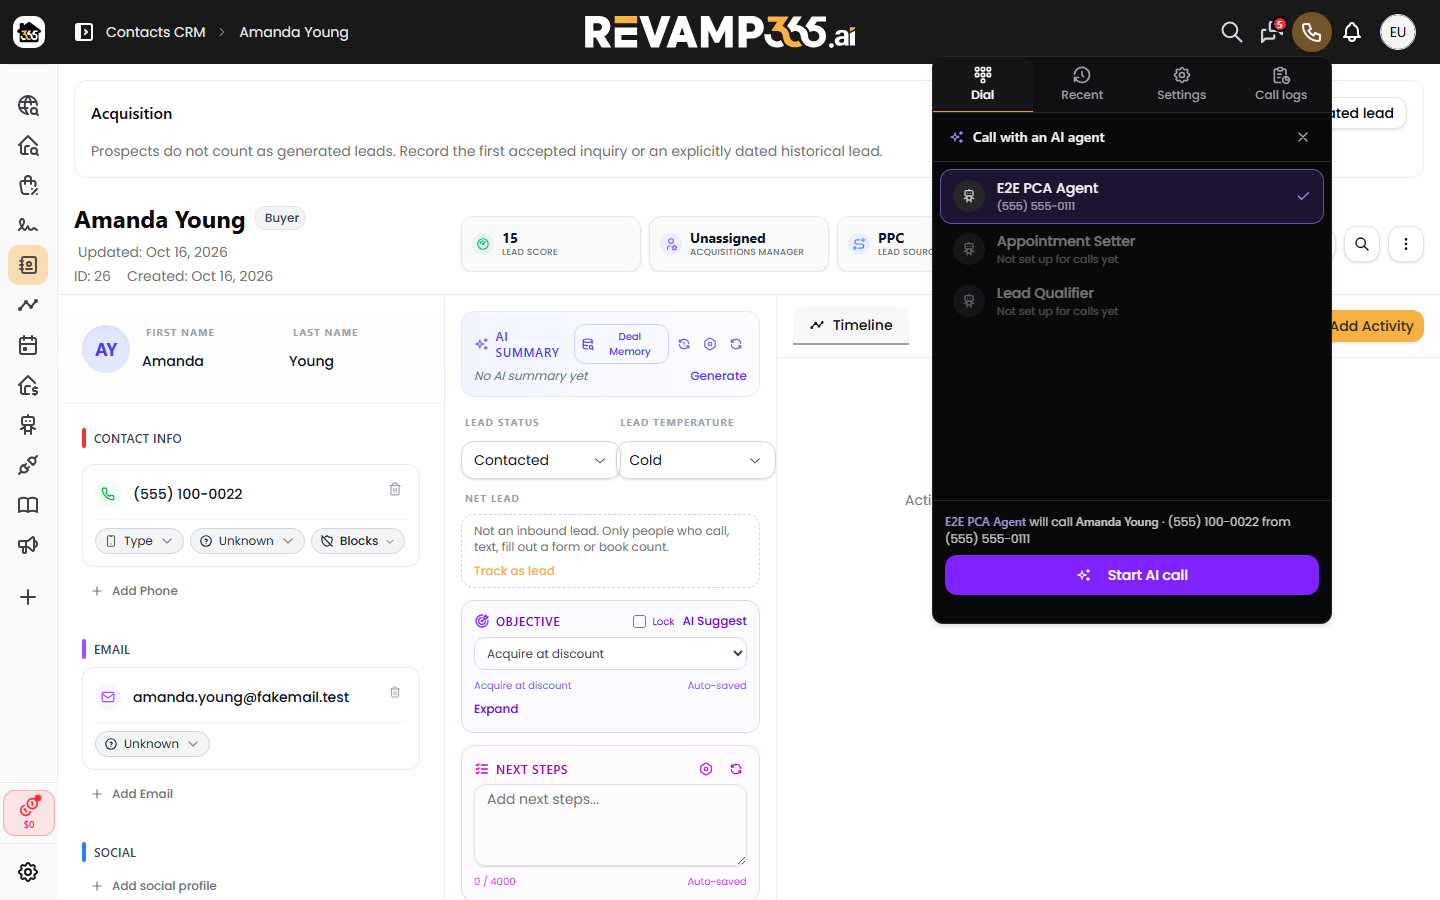This screenshot has height=900, width=1440.
Task: Switch to the Recent tab in dialer
Action: point(1082,84)
